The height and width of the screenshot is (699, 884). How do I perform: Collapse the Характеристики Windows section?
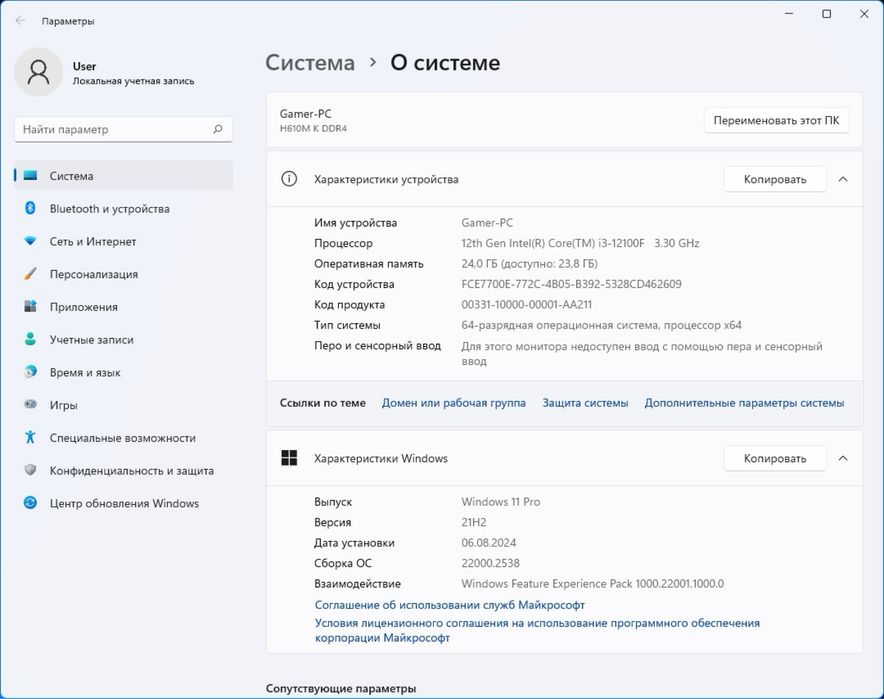[x=843, y=458]
